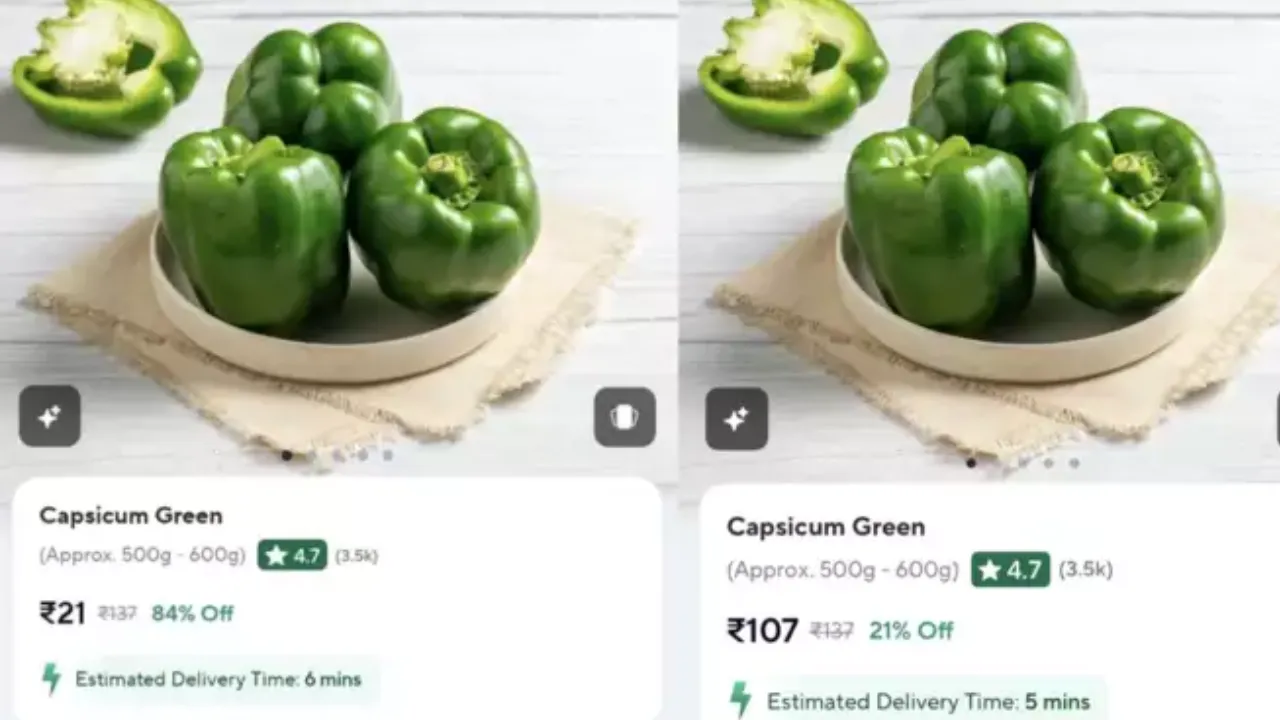
Task: Open the 84% Off discount label
Action: coord(192,613)
